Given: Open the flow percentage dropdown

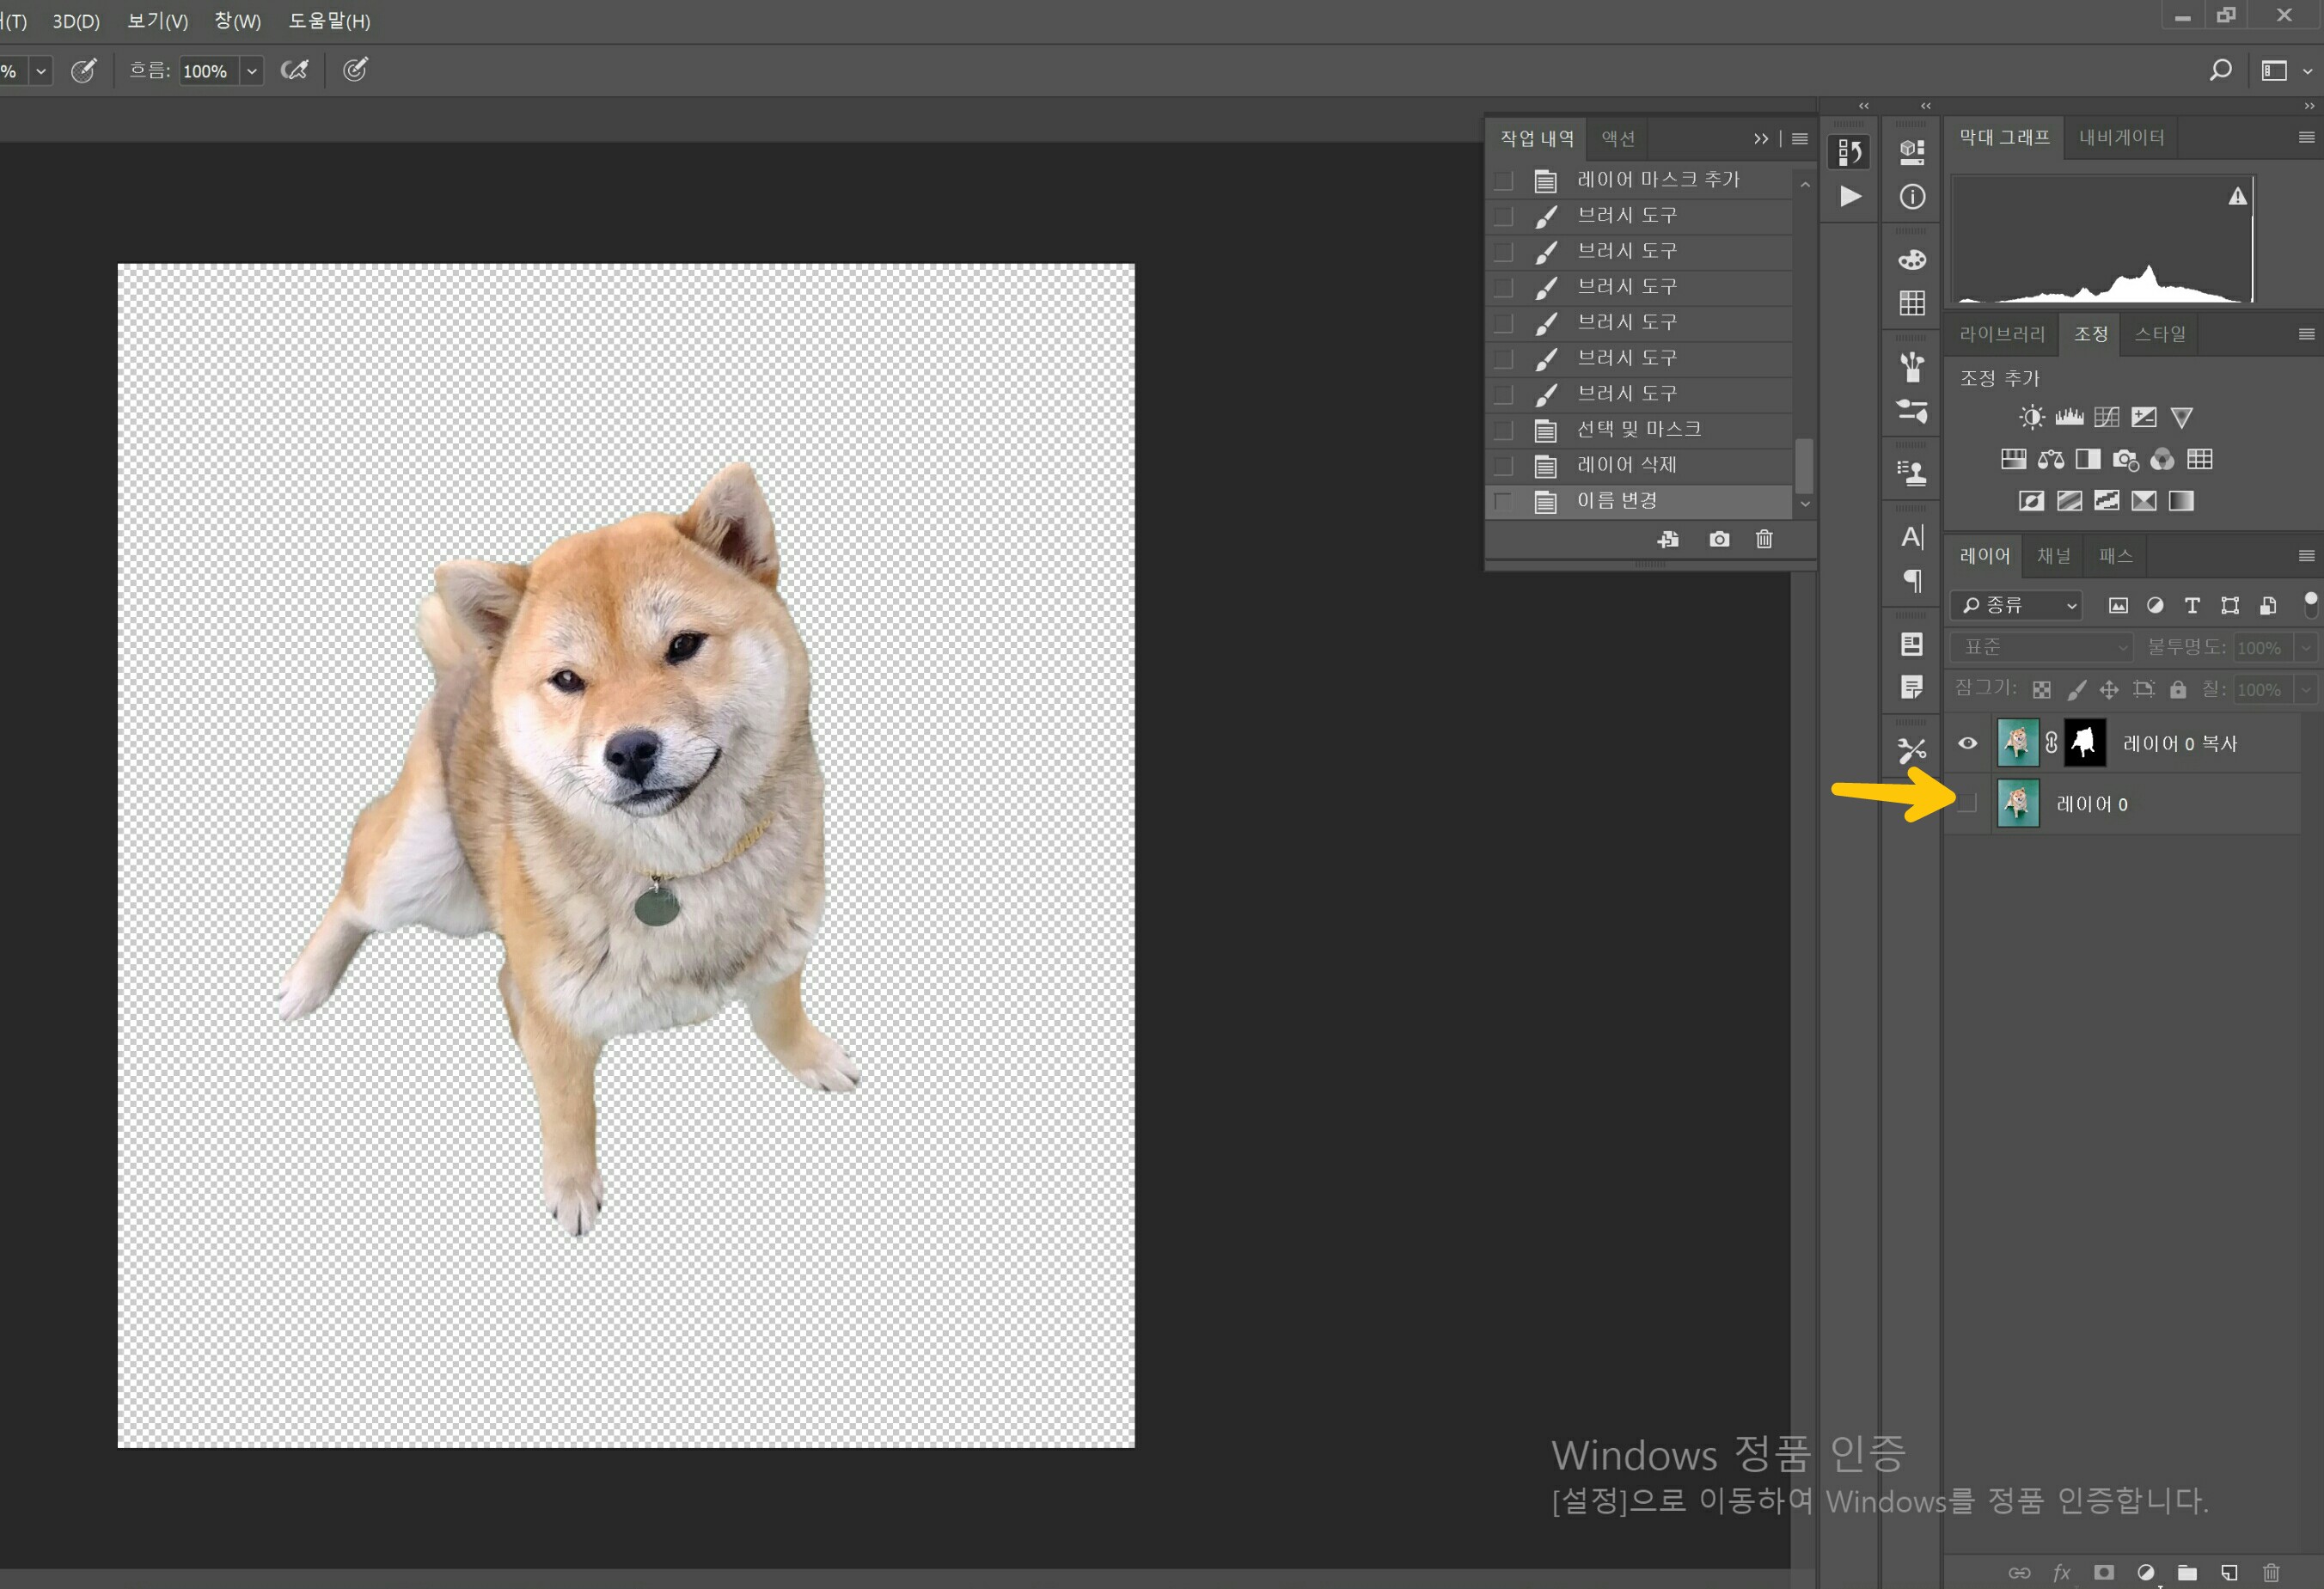Looking at the screenshot, I should [x=252, y=71].
